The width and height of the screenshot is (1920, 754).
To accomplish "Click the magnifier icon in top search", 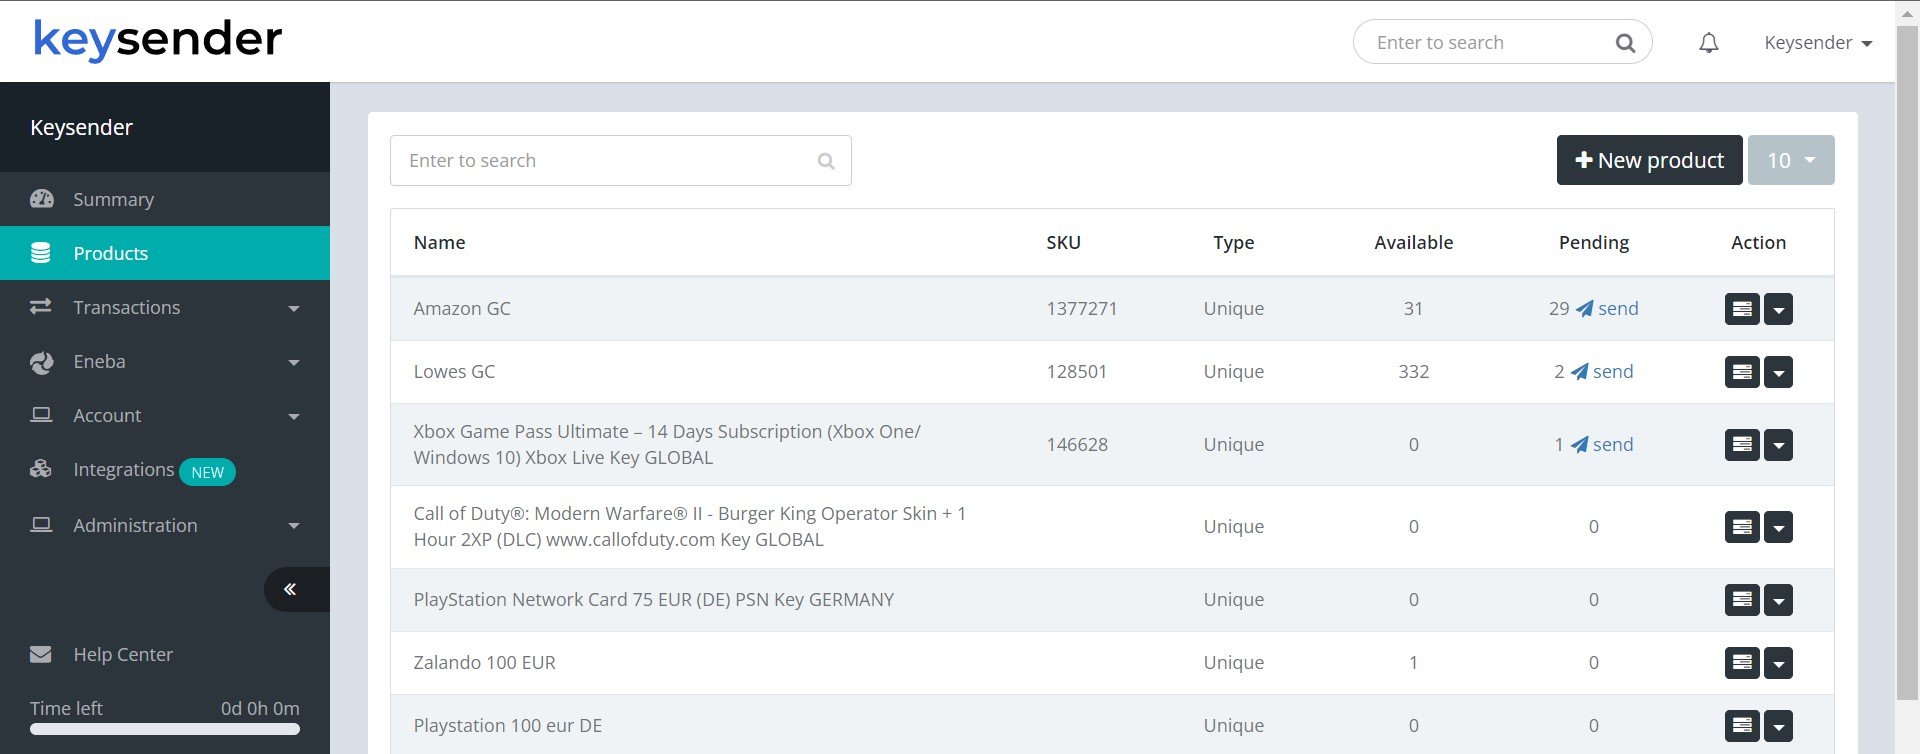I will 1625,43.
